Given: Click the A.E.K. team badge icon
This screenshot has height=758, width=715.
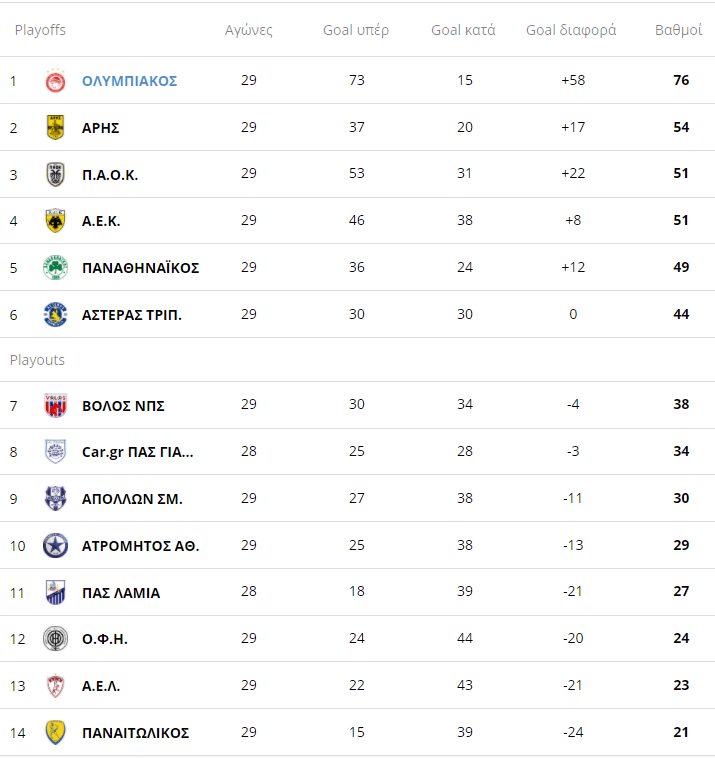Looking at the screenshot, I should tap(55, 221).
